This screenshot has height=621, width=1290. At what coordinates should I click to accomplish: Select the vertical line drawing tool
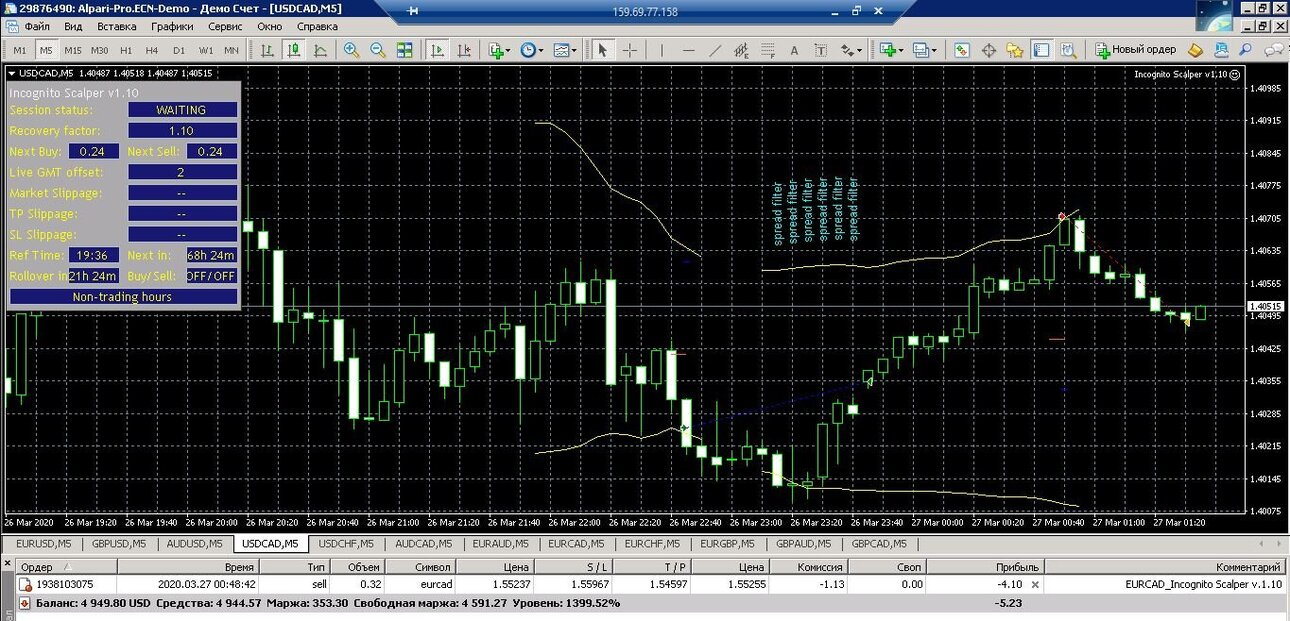(662, 50)
